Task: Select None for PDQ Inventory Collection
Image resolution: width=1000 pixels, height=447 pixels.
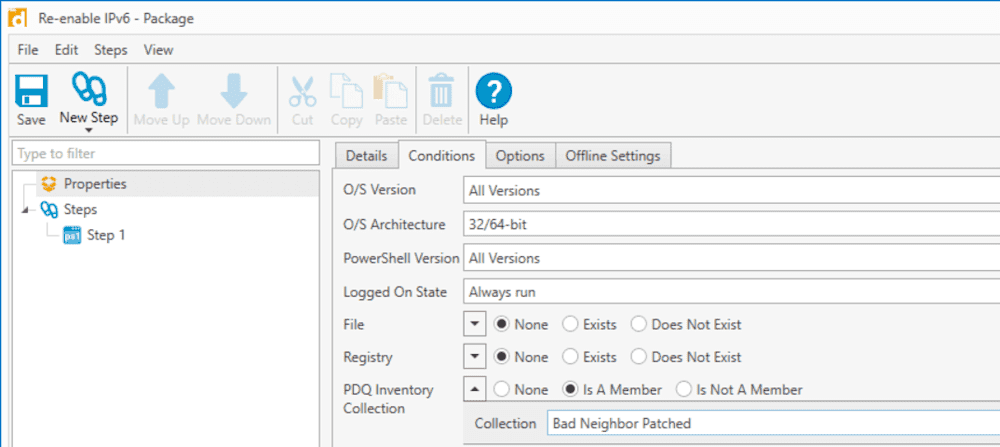Action: [x=502, y=389]
